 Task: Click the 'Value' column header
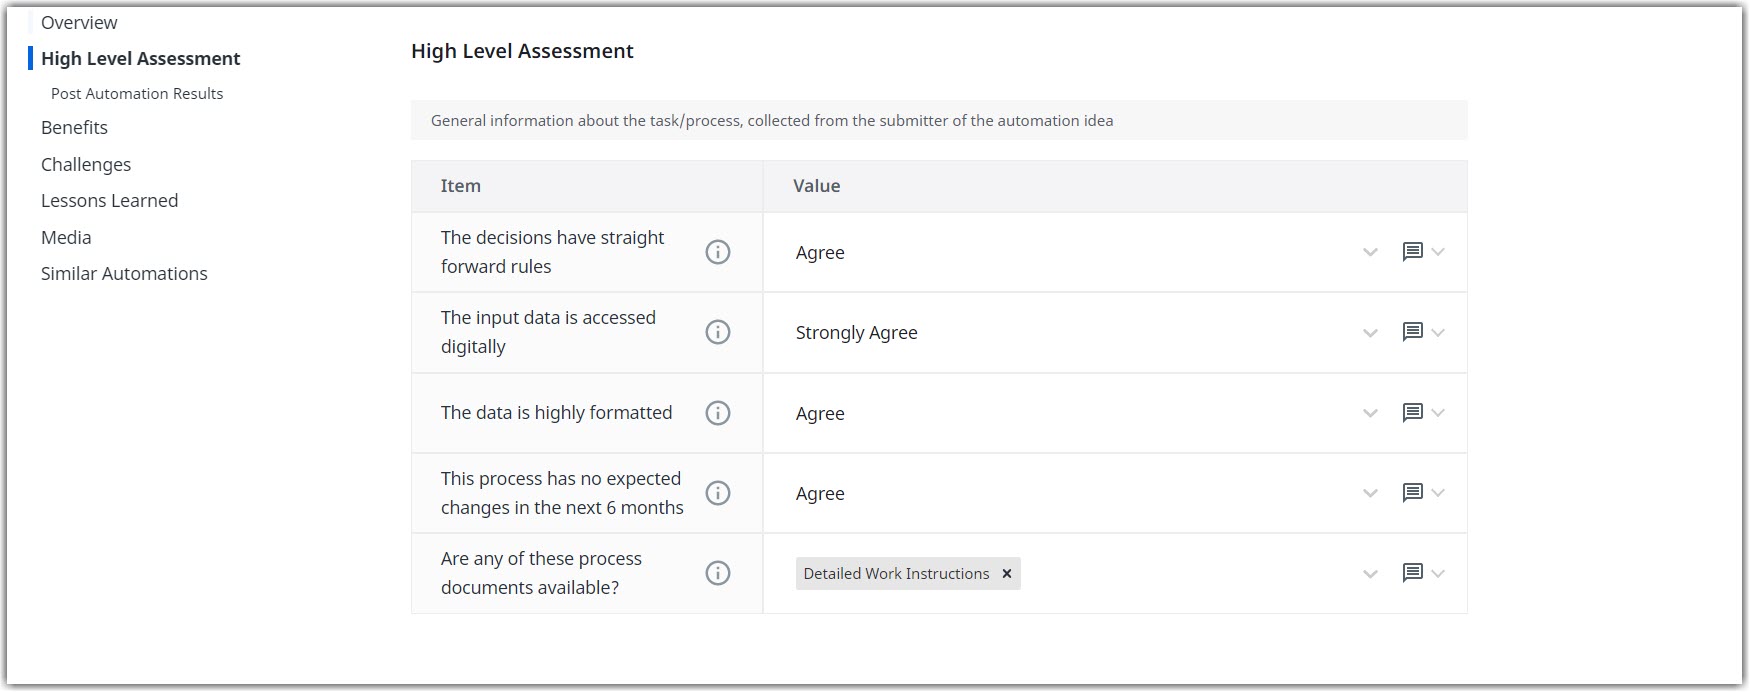coord(817,186)
